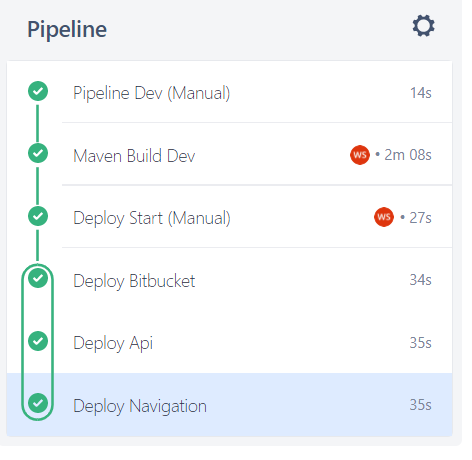Click green check icon for Deploy Start (Manual)
The height and width of the screenshot is (460, 472).
click(38, 216)
